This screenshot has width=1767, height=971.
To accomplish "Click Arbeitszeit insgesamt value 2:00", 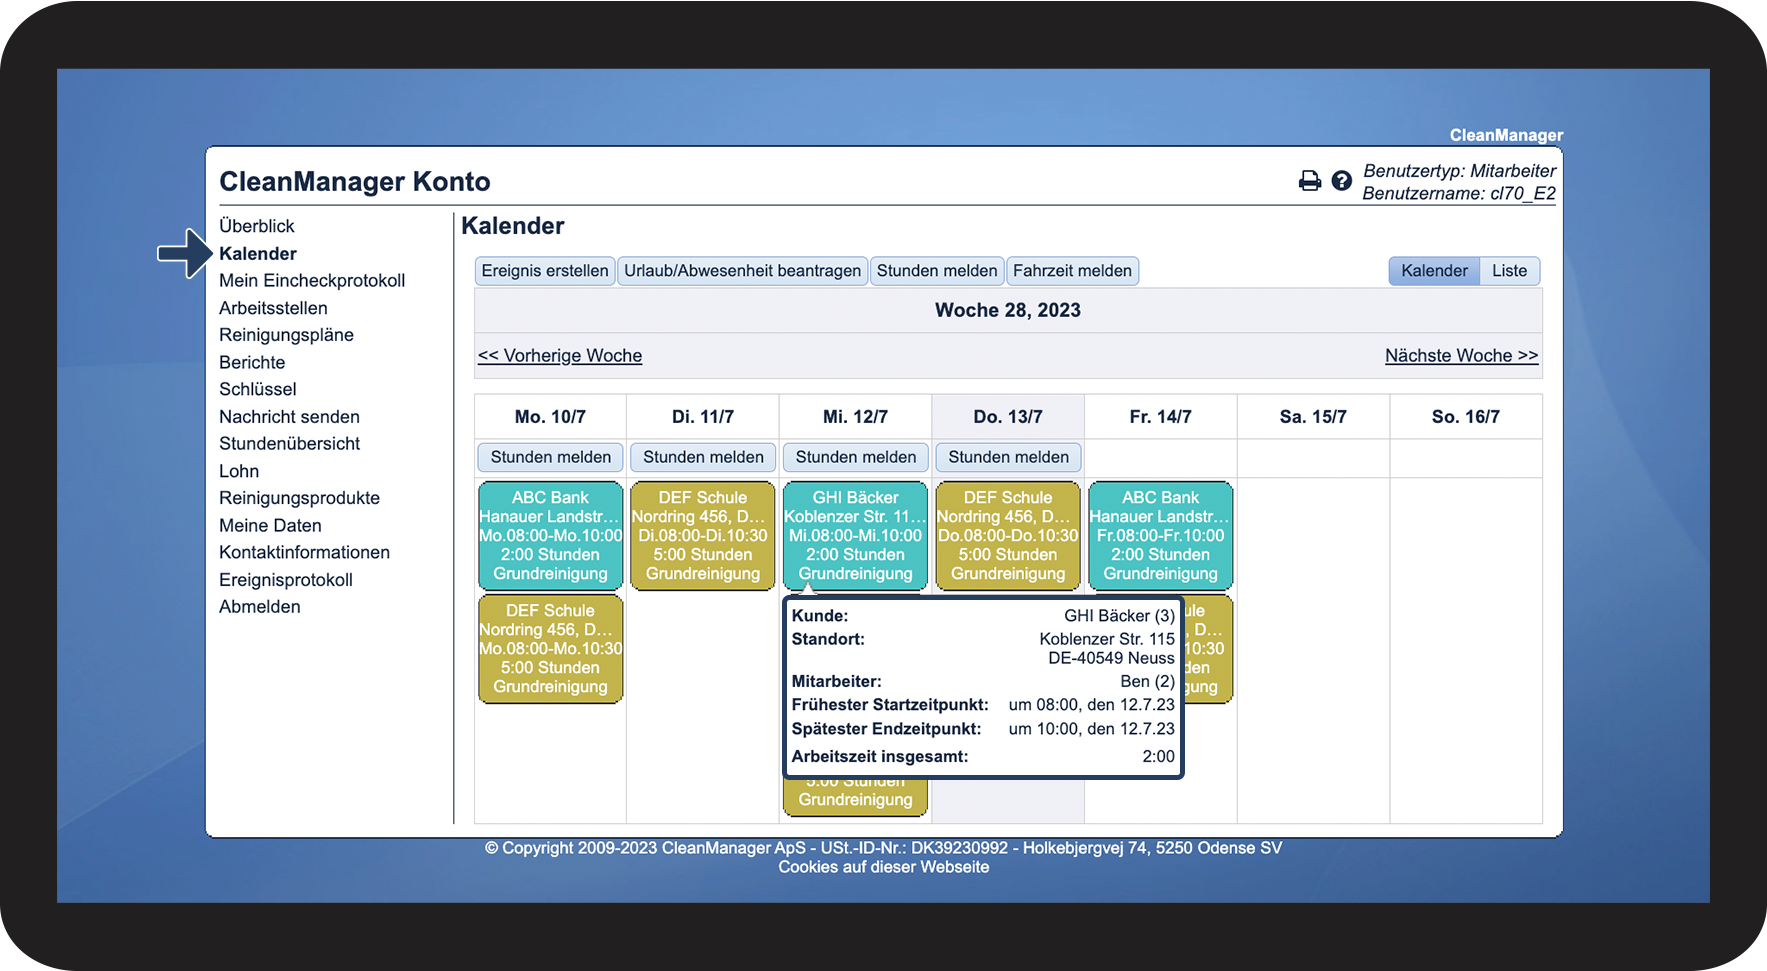I will point(1159,757).
